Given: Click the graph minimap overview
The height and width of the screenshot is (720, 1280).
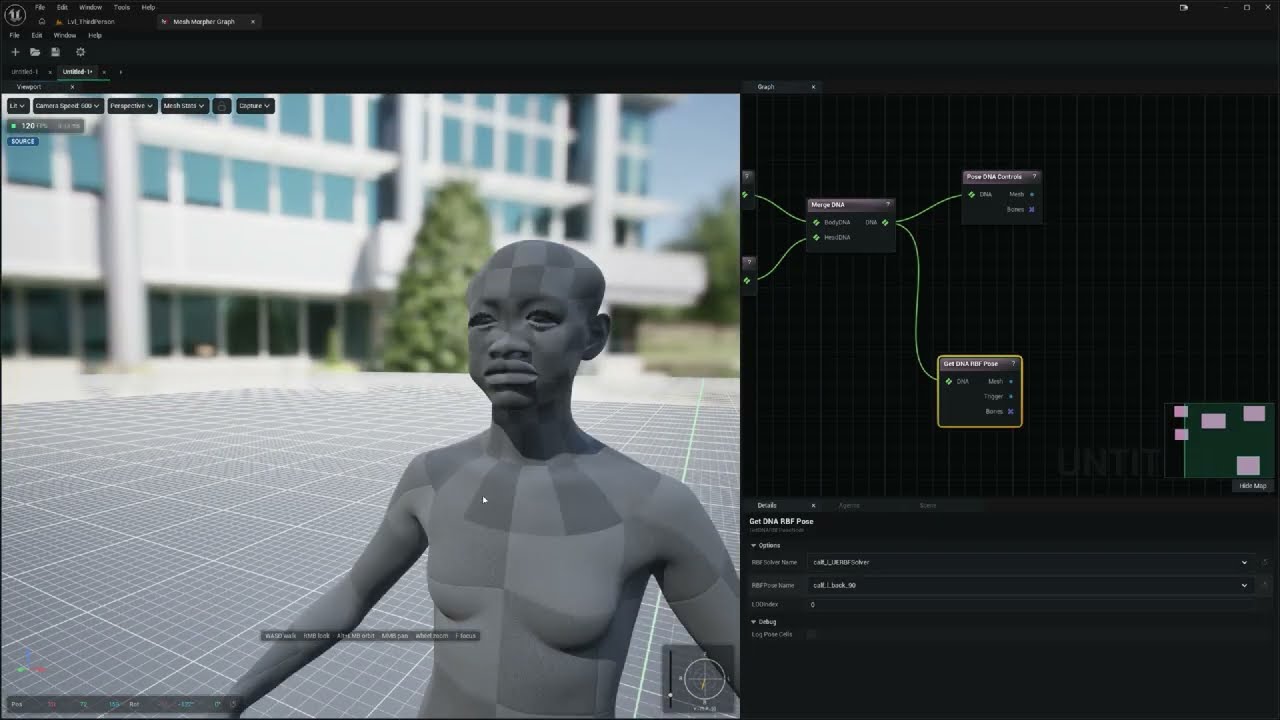Looking at the screenshot, I should click(x=1218, y=441).
